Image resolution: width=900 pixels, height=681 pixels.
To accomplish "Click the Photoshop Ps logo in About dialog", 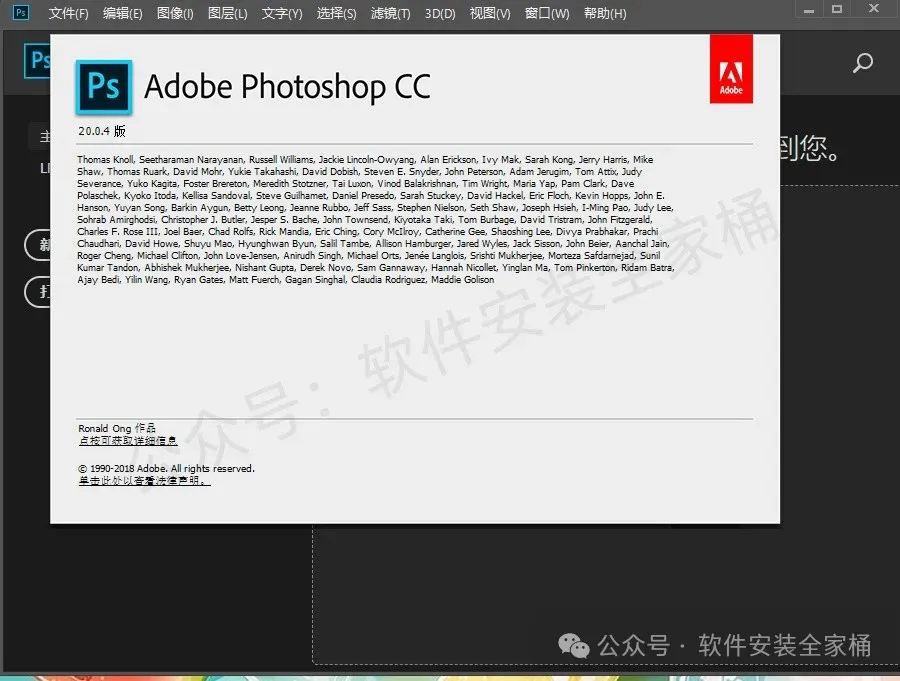I will [104, 87].
